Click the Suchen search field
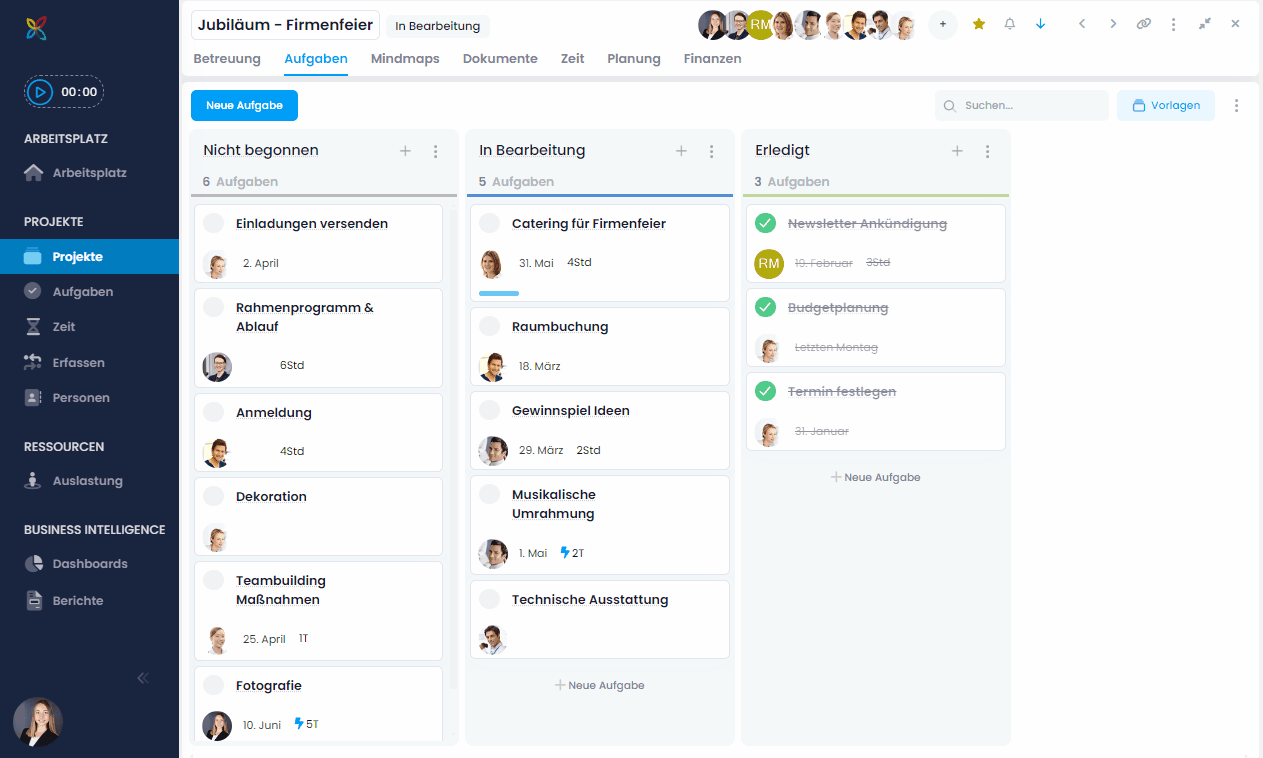The width and height of the screenshot is (1263, 758). pyautogui.click(x=1022, y=105)
